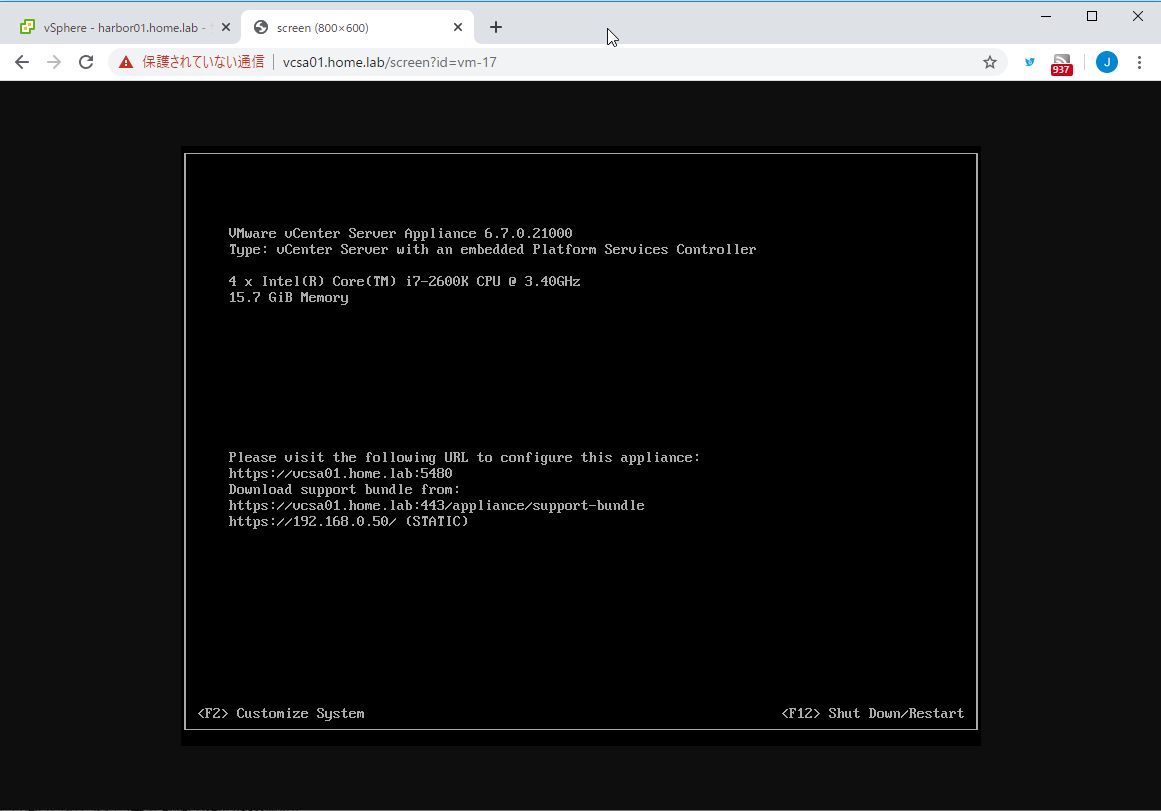Click the Download support bundle from: line
Screen dimensions: 1161x811
[x=344, y=490]
